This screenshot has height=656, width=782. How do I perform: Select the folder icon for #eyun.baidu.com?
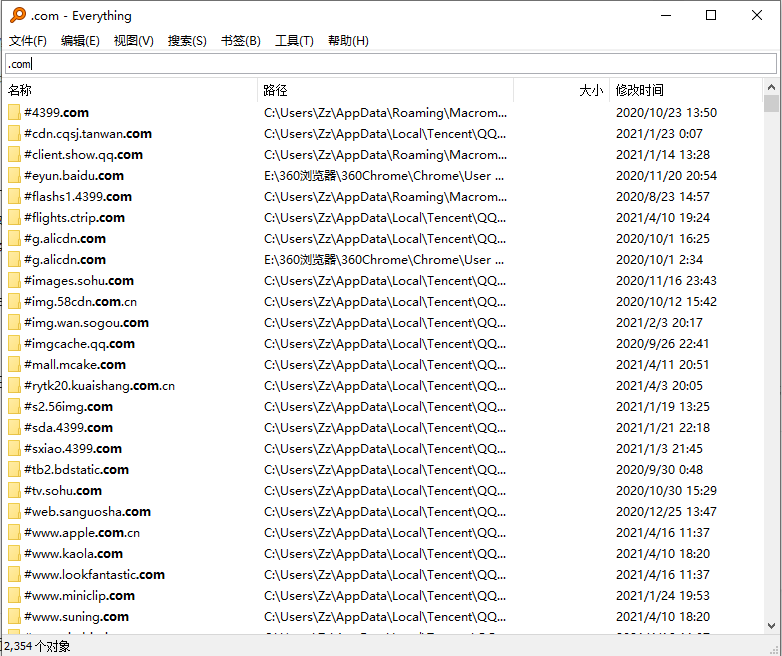(14, 176)
